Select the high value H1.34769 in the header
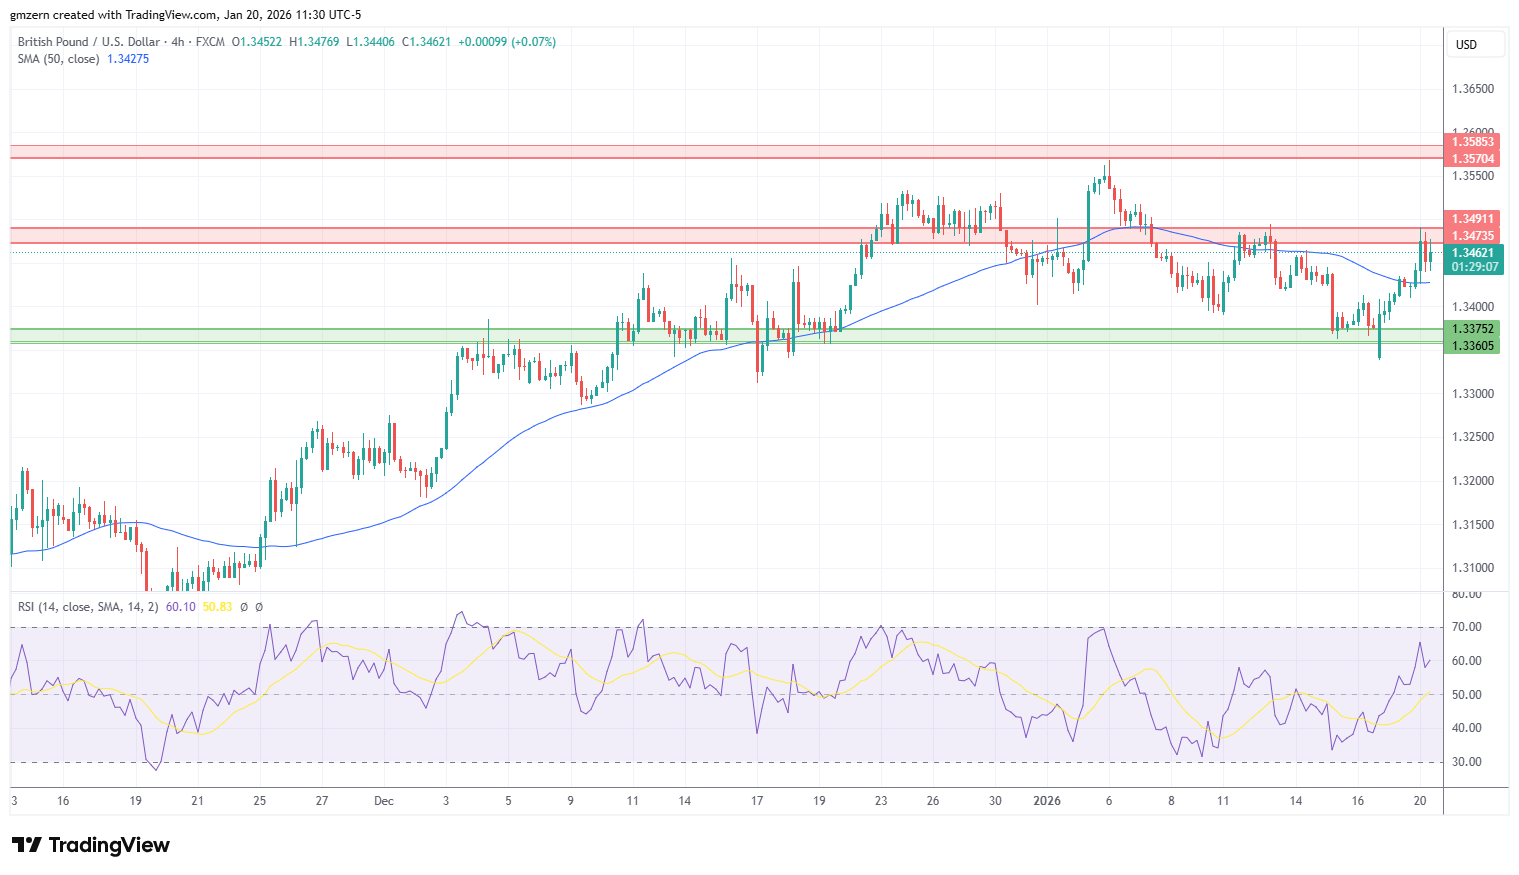The width and height of the screenshot is (1519, 875). pyautogui.click(x=314, y=42)
